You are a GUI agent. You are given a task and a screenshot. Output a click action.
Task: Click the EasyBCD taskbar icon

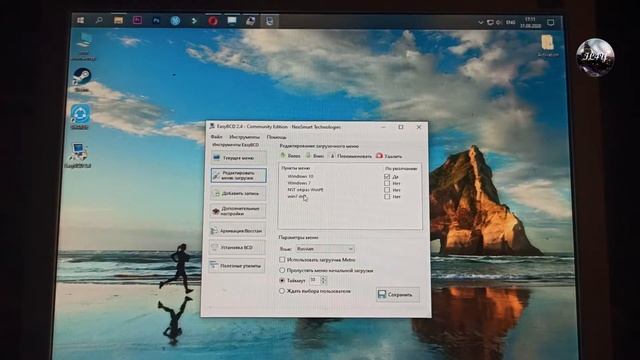[x=269, y=21]
